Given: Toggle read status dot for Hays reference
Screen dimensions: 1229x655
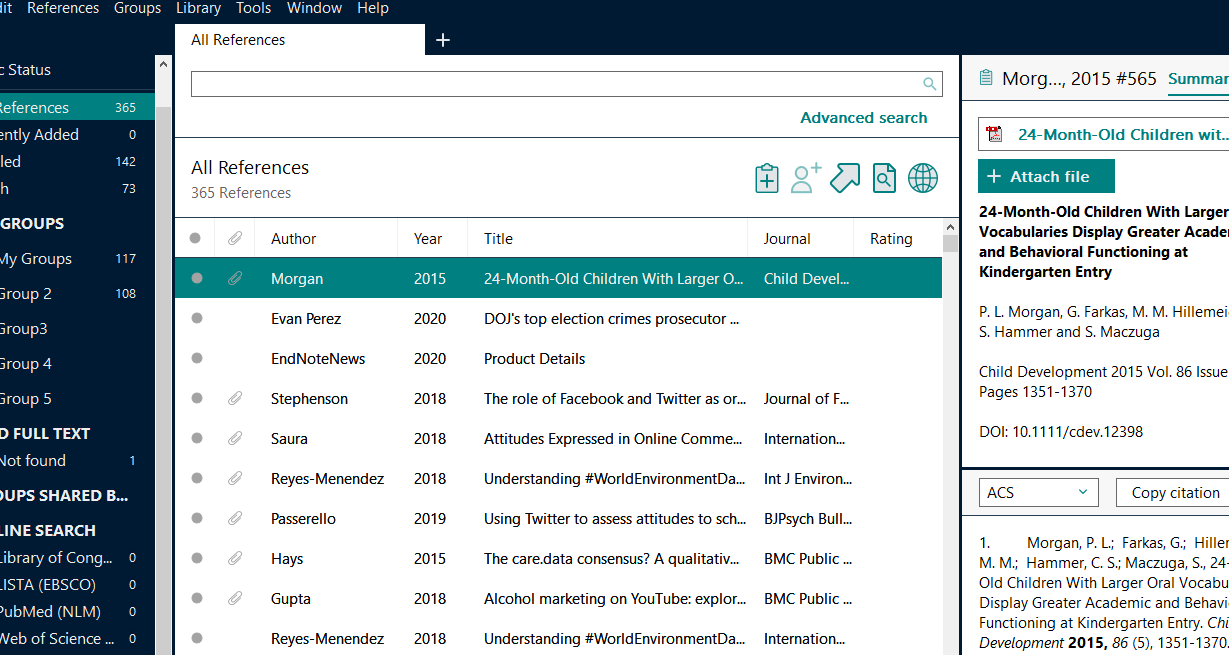Looking at the screenshot, I should click(x=196, y=559).
